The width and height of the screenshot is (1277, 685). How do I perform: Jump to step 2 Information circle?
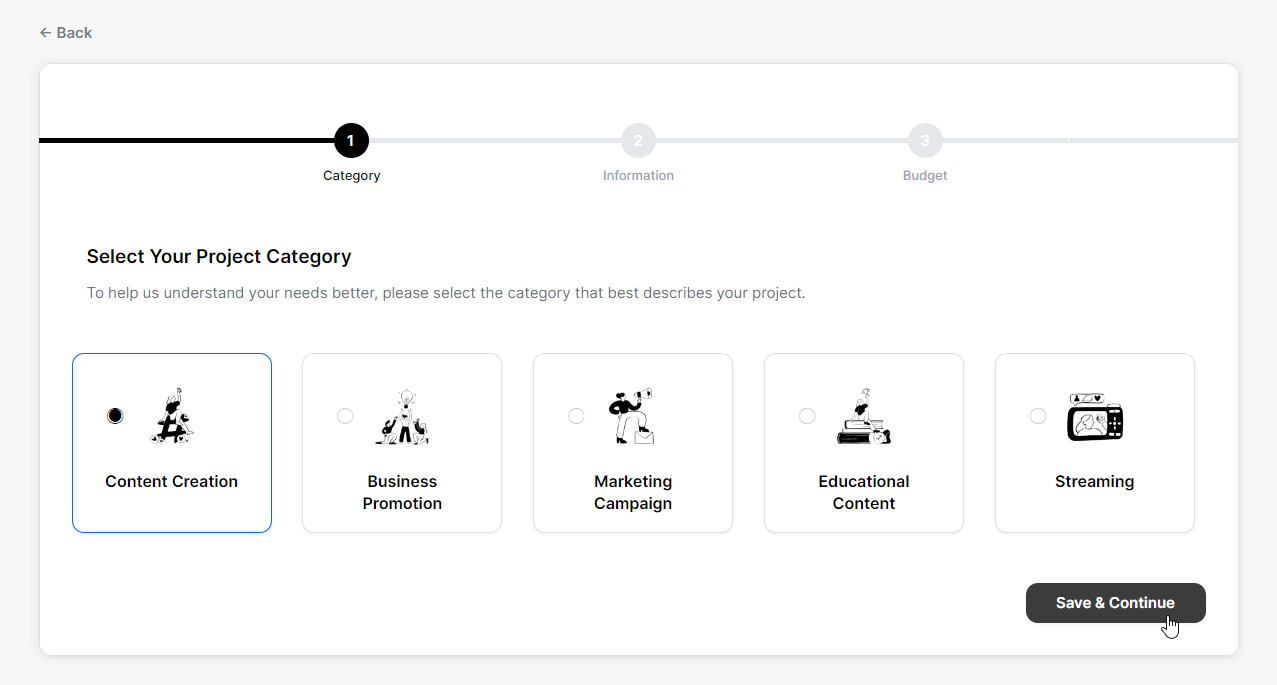click(638, 141)
